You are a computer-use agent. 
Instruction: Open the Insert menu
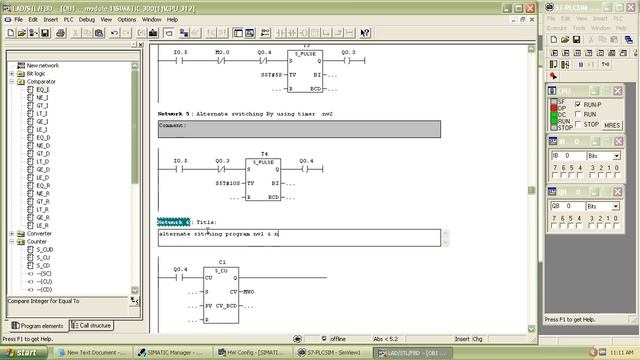[51, 20]
